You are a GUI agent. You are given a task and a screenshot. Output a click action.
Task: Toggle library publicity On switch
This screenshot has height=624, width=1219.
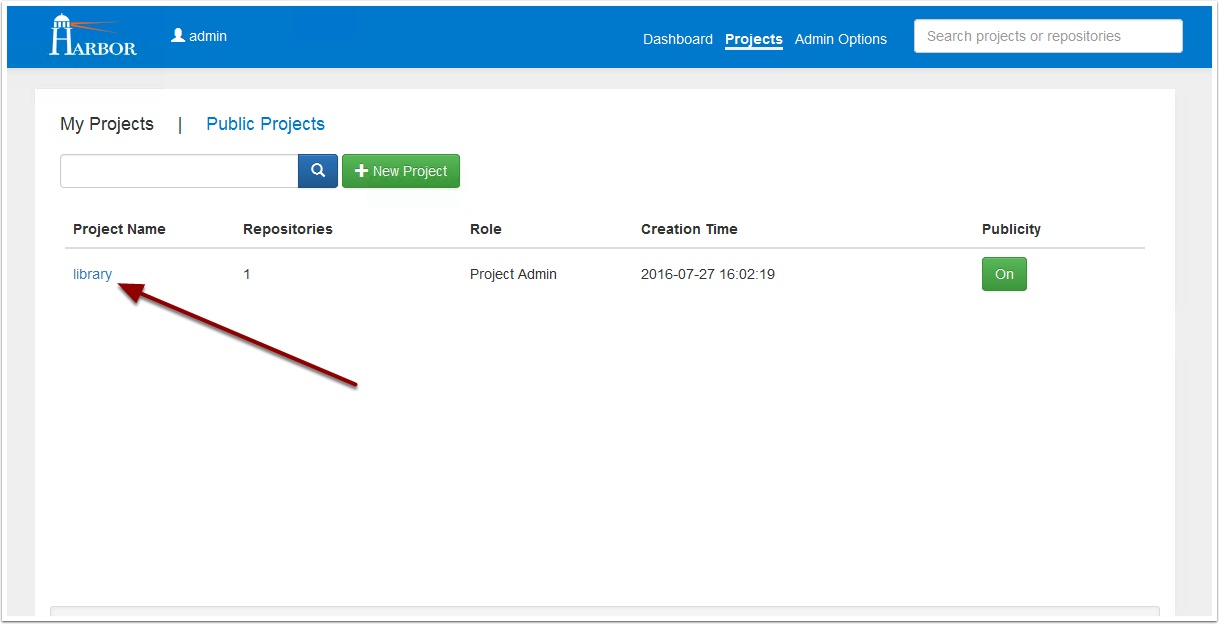tap(1004, 274)
